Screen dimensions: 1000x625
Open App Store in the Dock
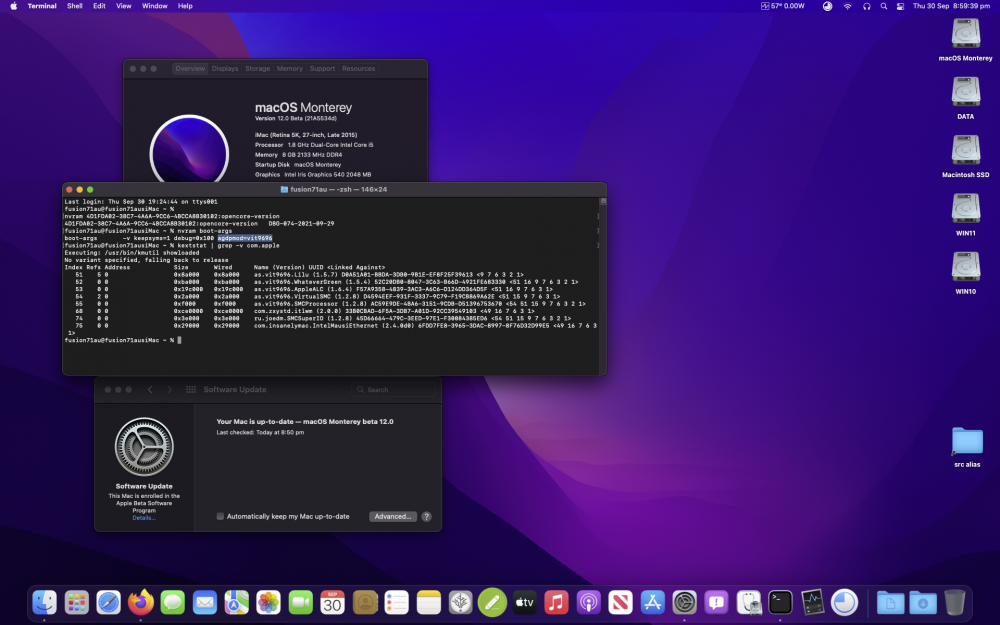(x=652, y=602)
